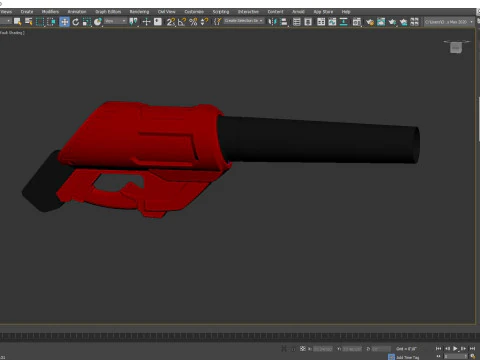
Task: Open the Create menu
Action: pyautogui.click(x=27, y=12)
